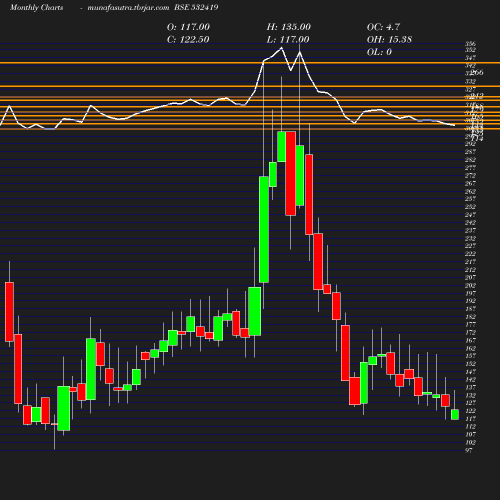Click the 177 price axis label
The height and width of the screenshot is (500, 500).
point(470,324)
